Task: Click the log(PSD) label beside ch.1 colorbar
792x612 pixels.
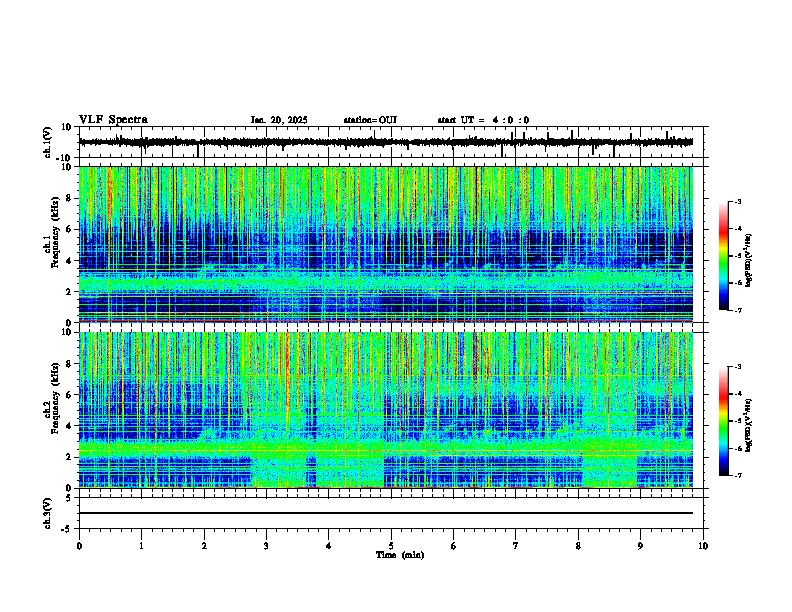Action: pos(749,260)
